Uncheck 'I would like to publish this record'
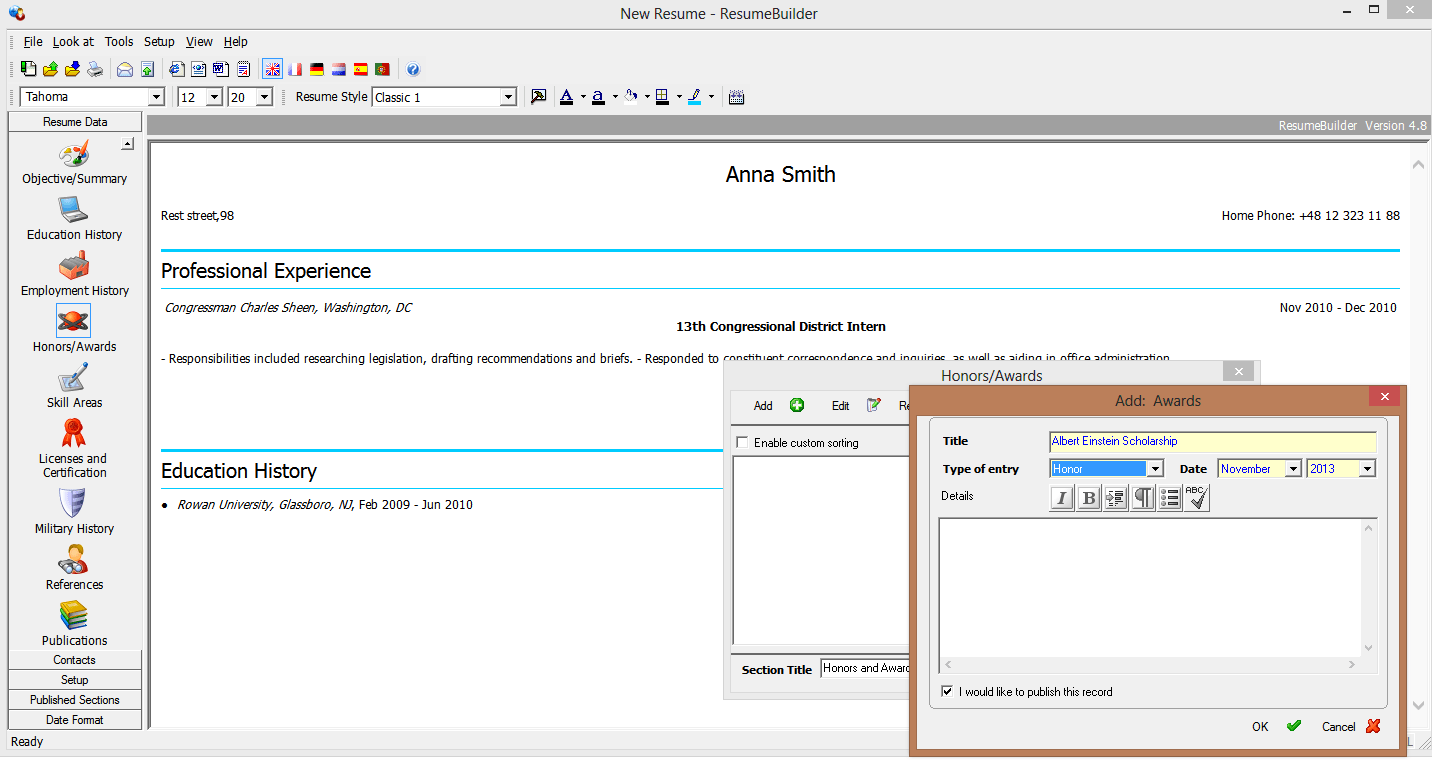Screen dimensions: 1432x760 pyautogui.click(x=947, y=692)
